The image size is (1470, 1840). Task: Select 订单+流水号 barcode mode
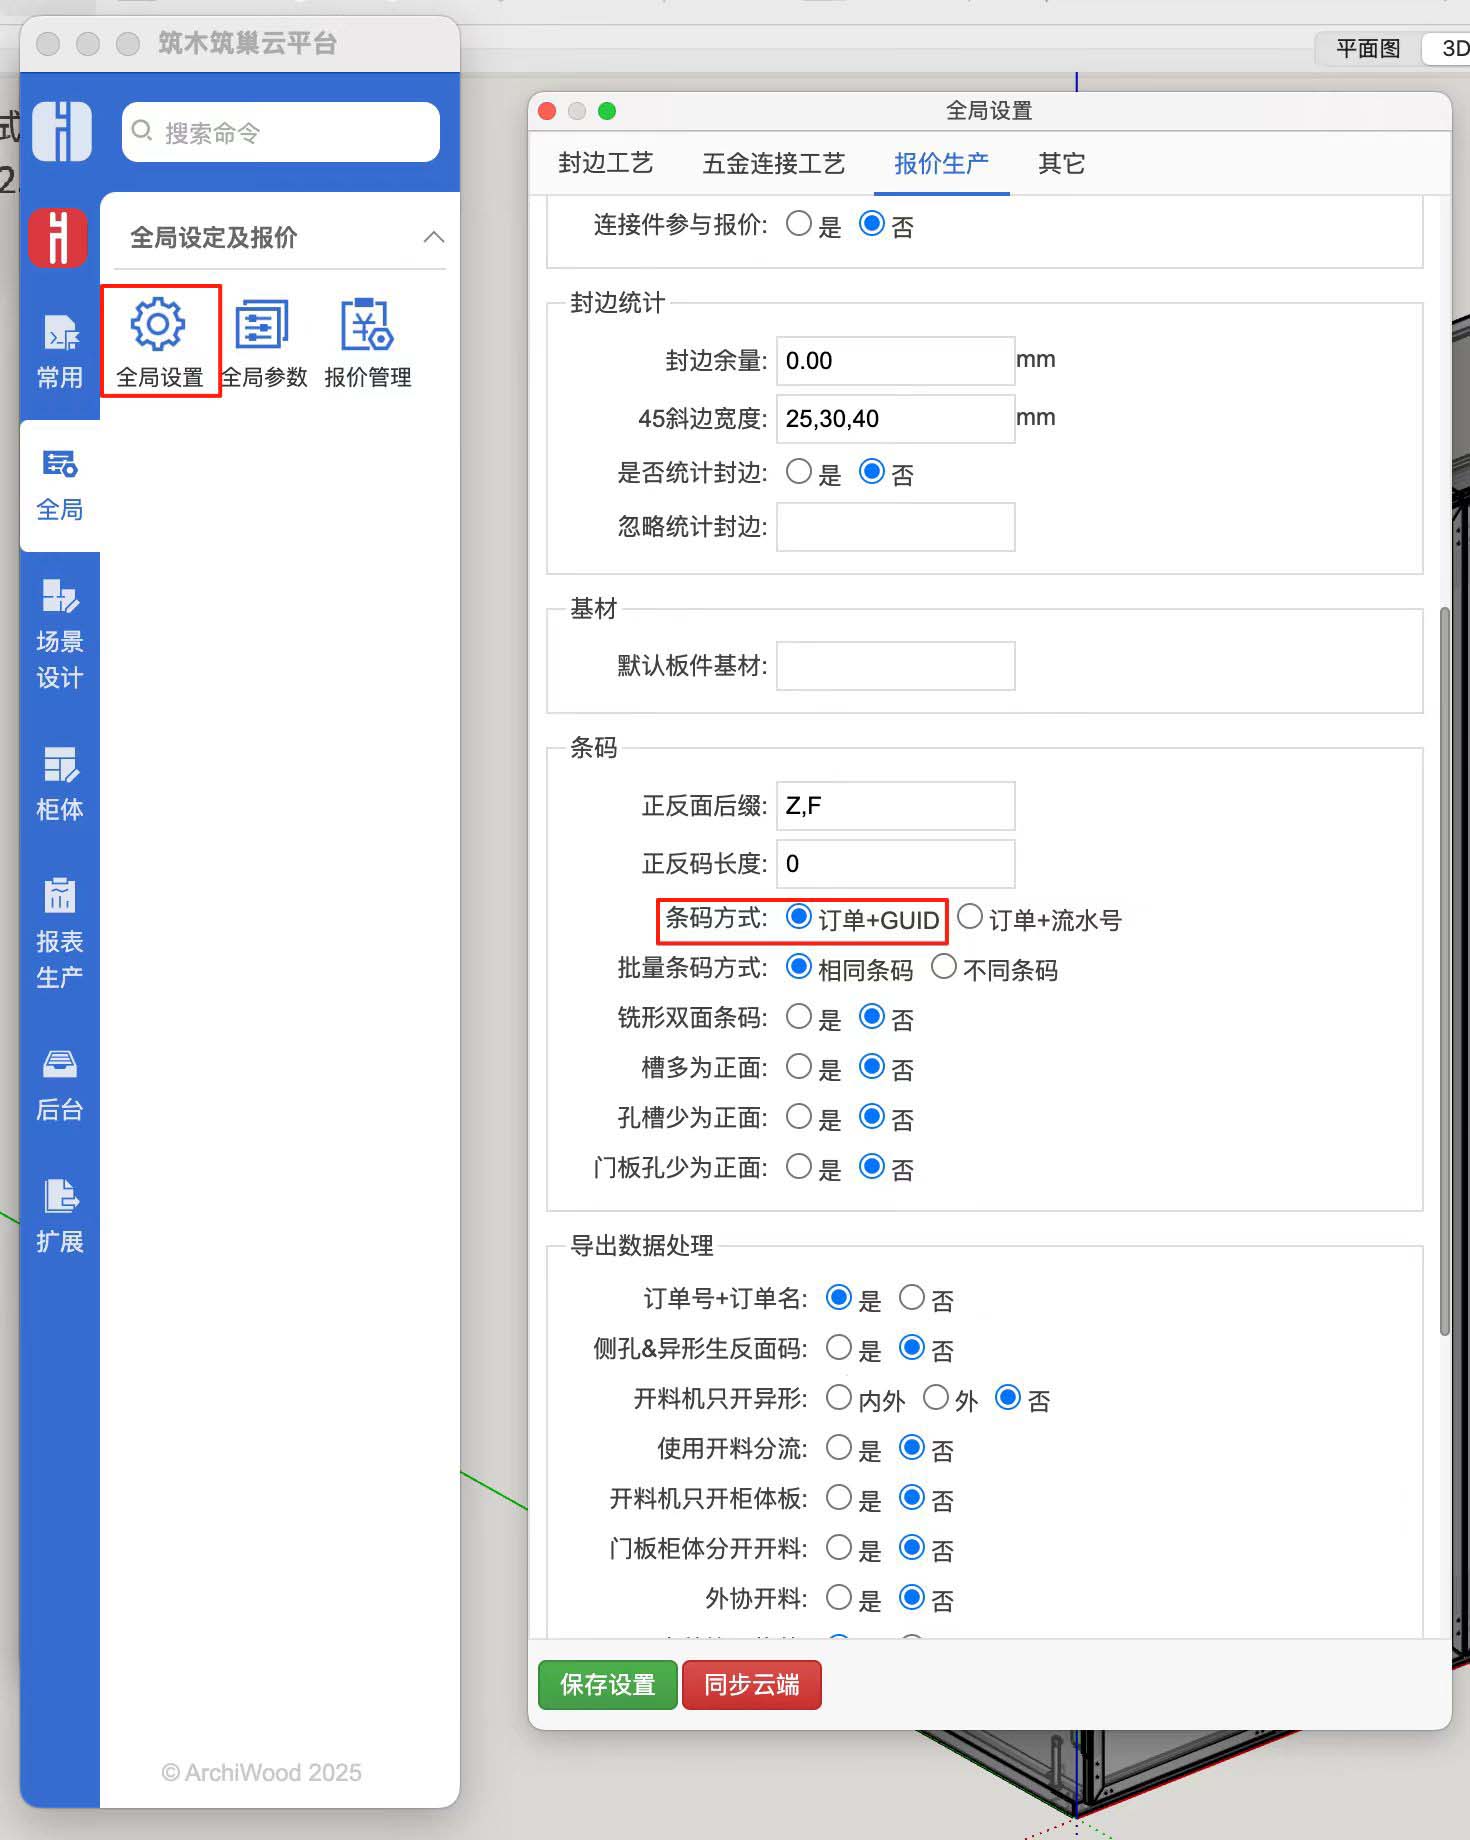970,917
